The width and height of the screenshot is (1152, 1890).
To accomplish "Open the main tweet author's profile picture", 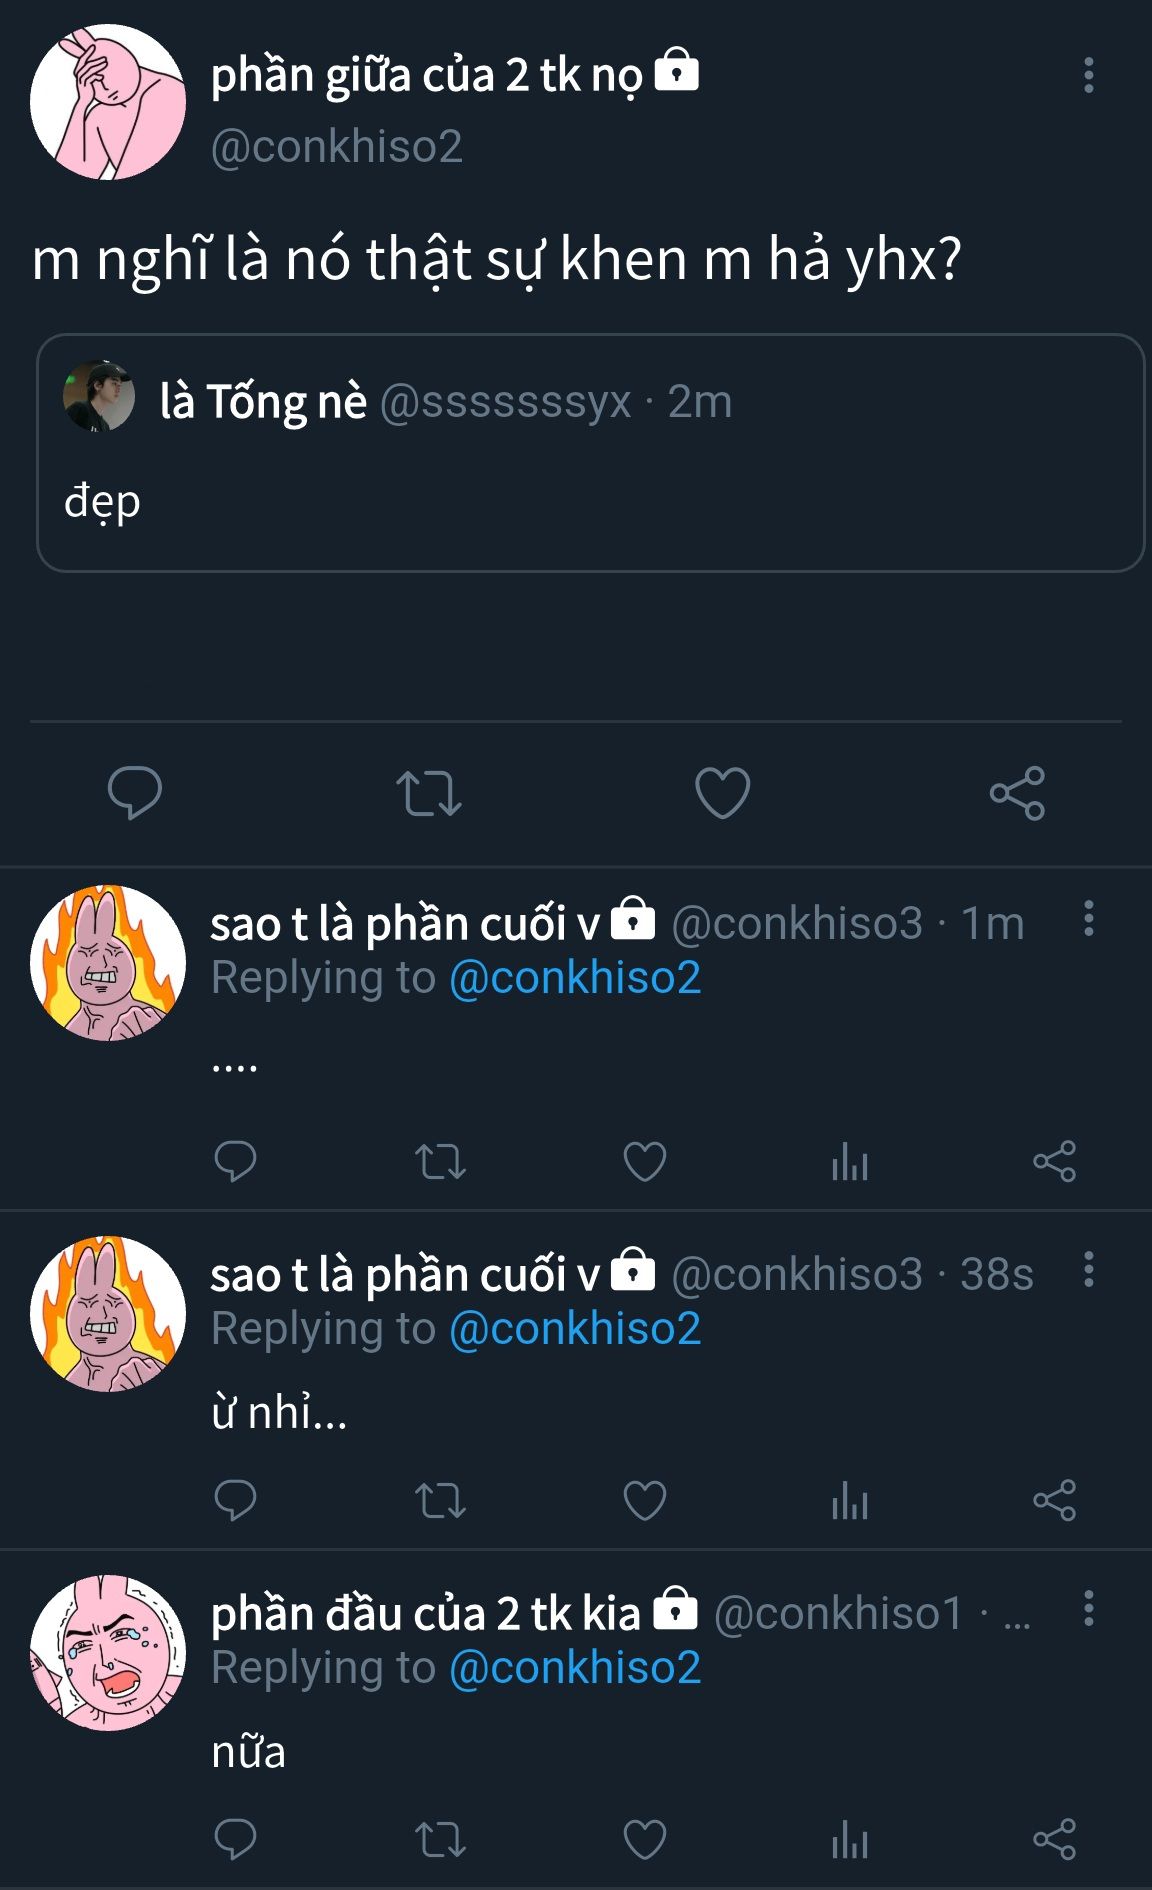I will [108, 103].
